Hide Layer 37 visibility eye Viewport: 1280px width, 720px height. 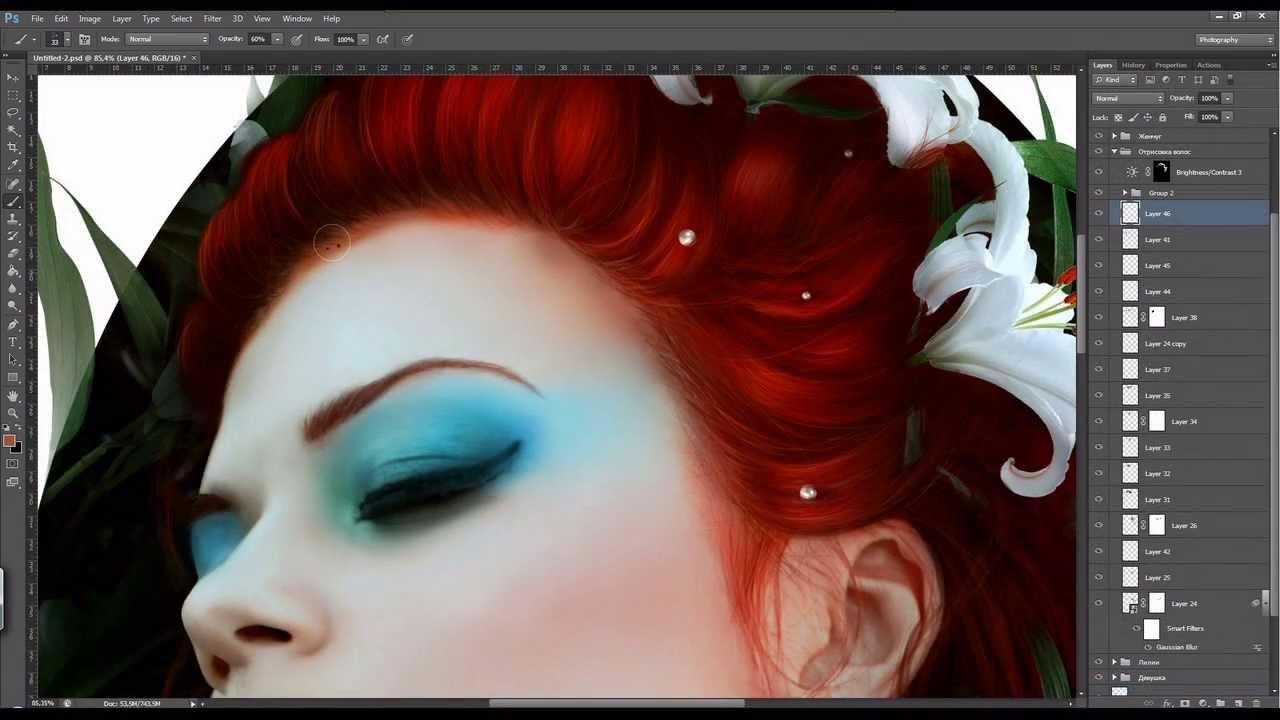(x=1099, y=369)
